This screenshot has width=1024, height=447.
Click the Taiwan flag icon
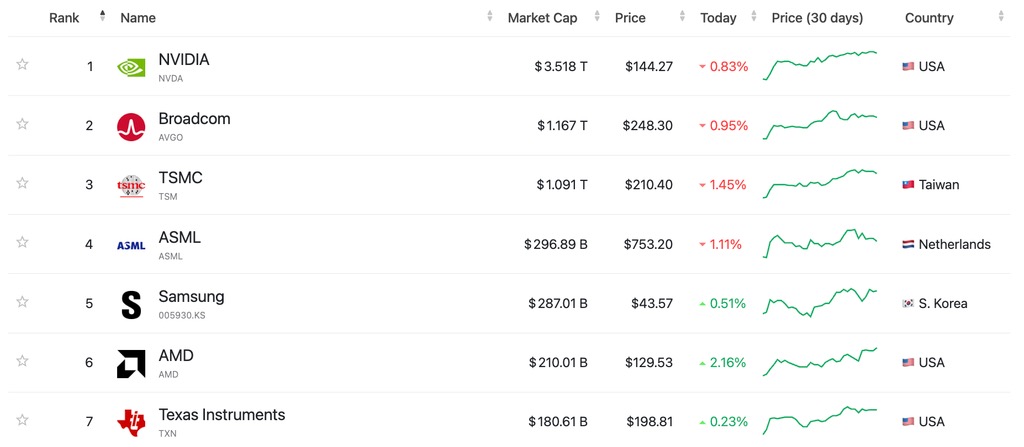(x=908, y=185)
